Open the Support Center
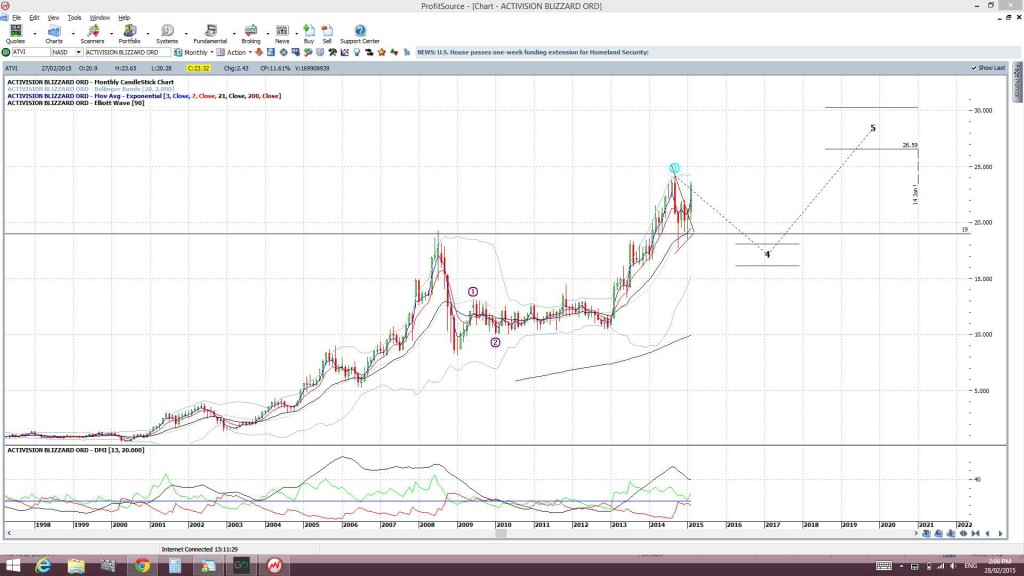The height and width of the screenshot is (576, 1024). point(360,34)
